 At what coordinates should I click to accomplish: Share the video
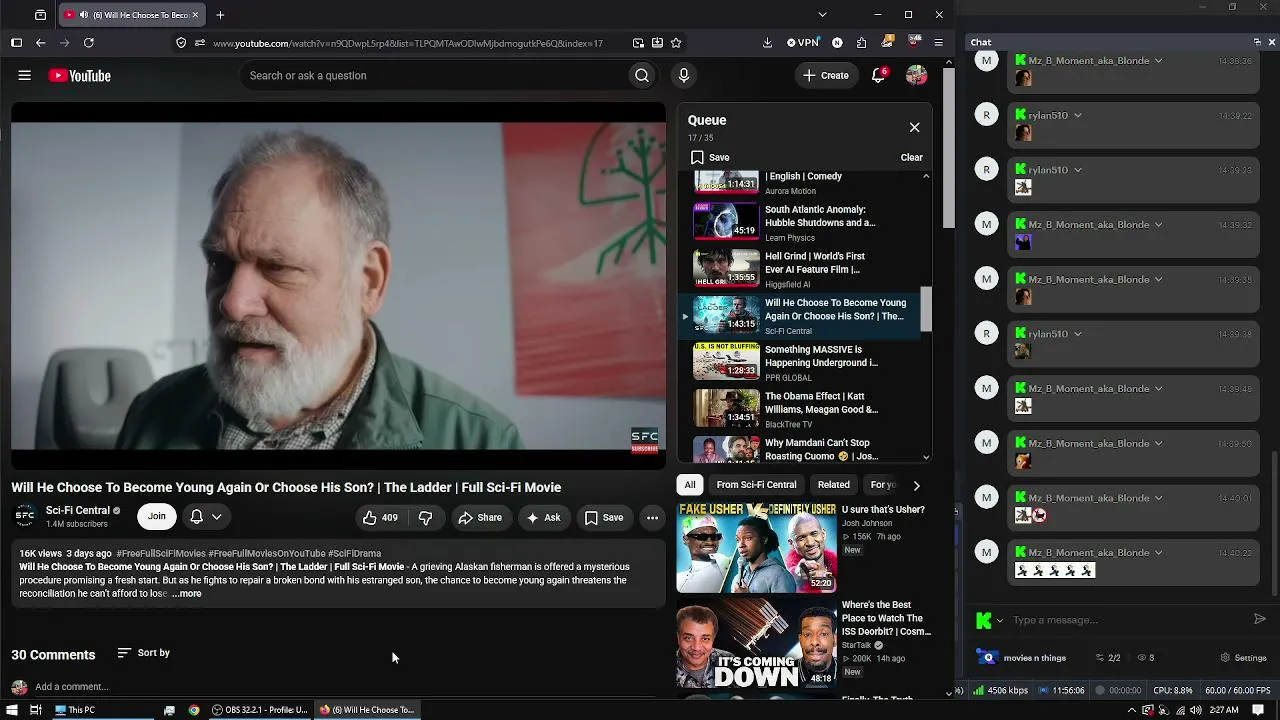tap(480, 517)
